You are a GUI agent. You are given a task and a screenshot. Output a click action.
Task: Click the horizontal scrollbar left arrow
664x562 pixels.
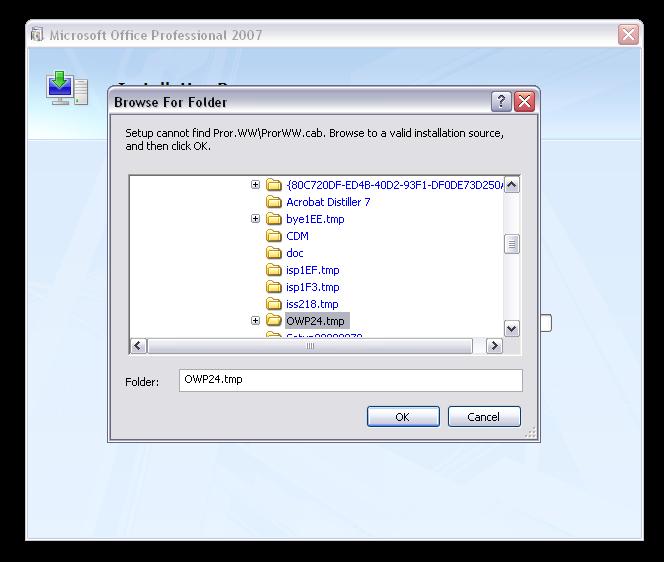point(138,346)
